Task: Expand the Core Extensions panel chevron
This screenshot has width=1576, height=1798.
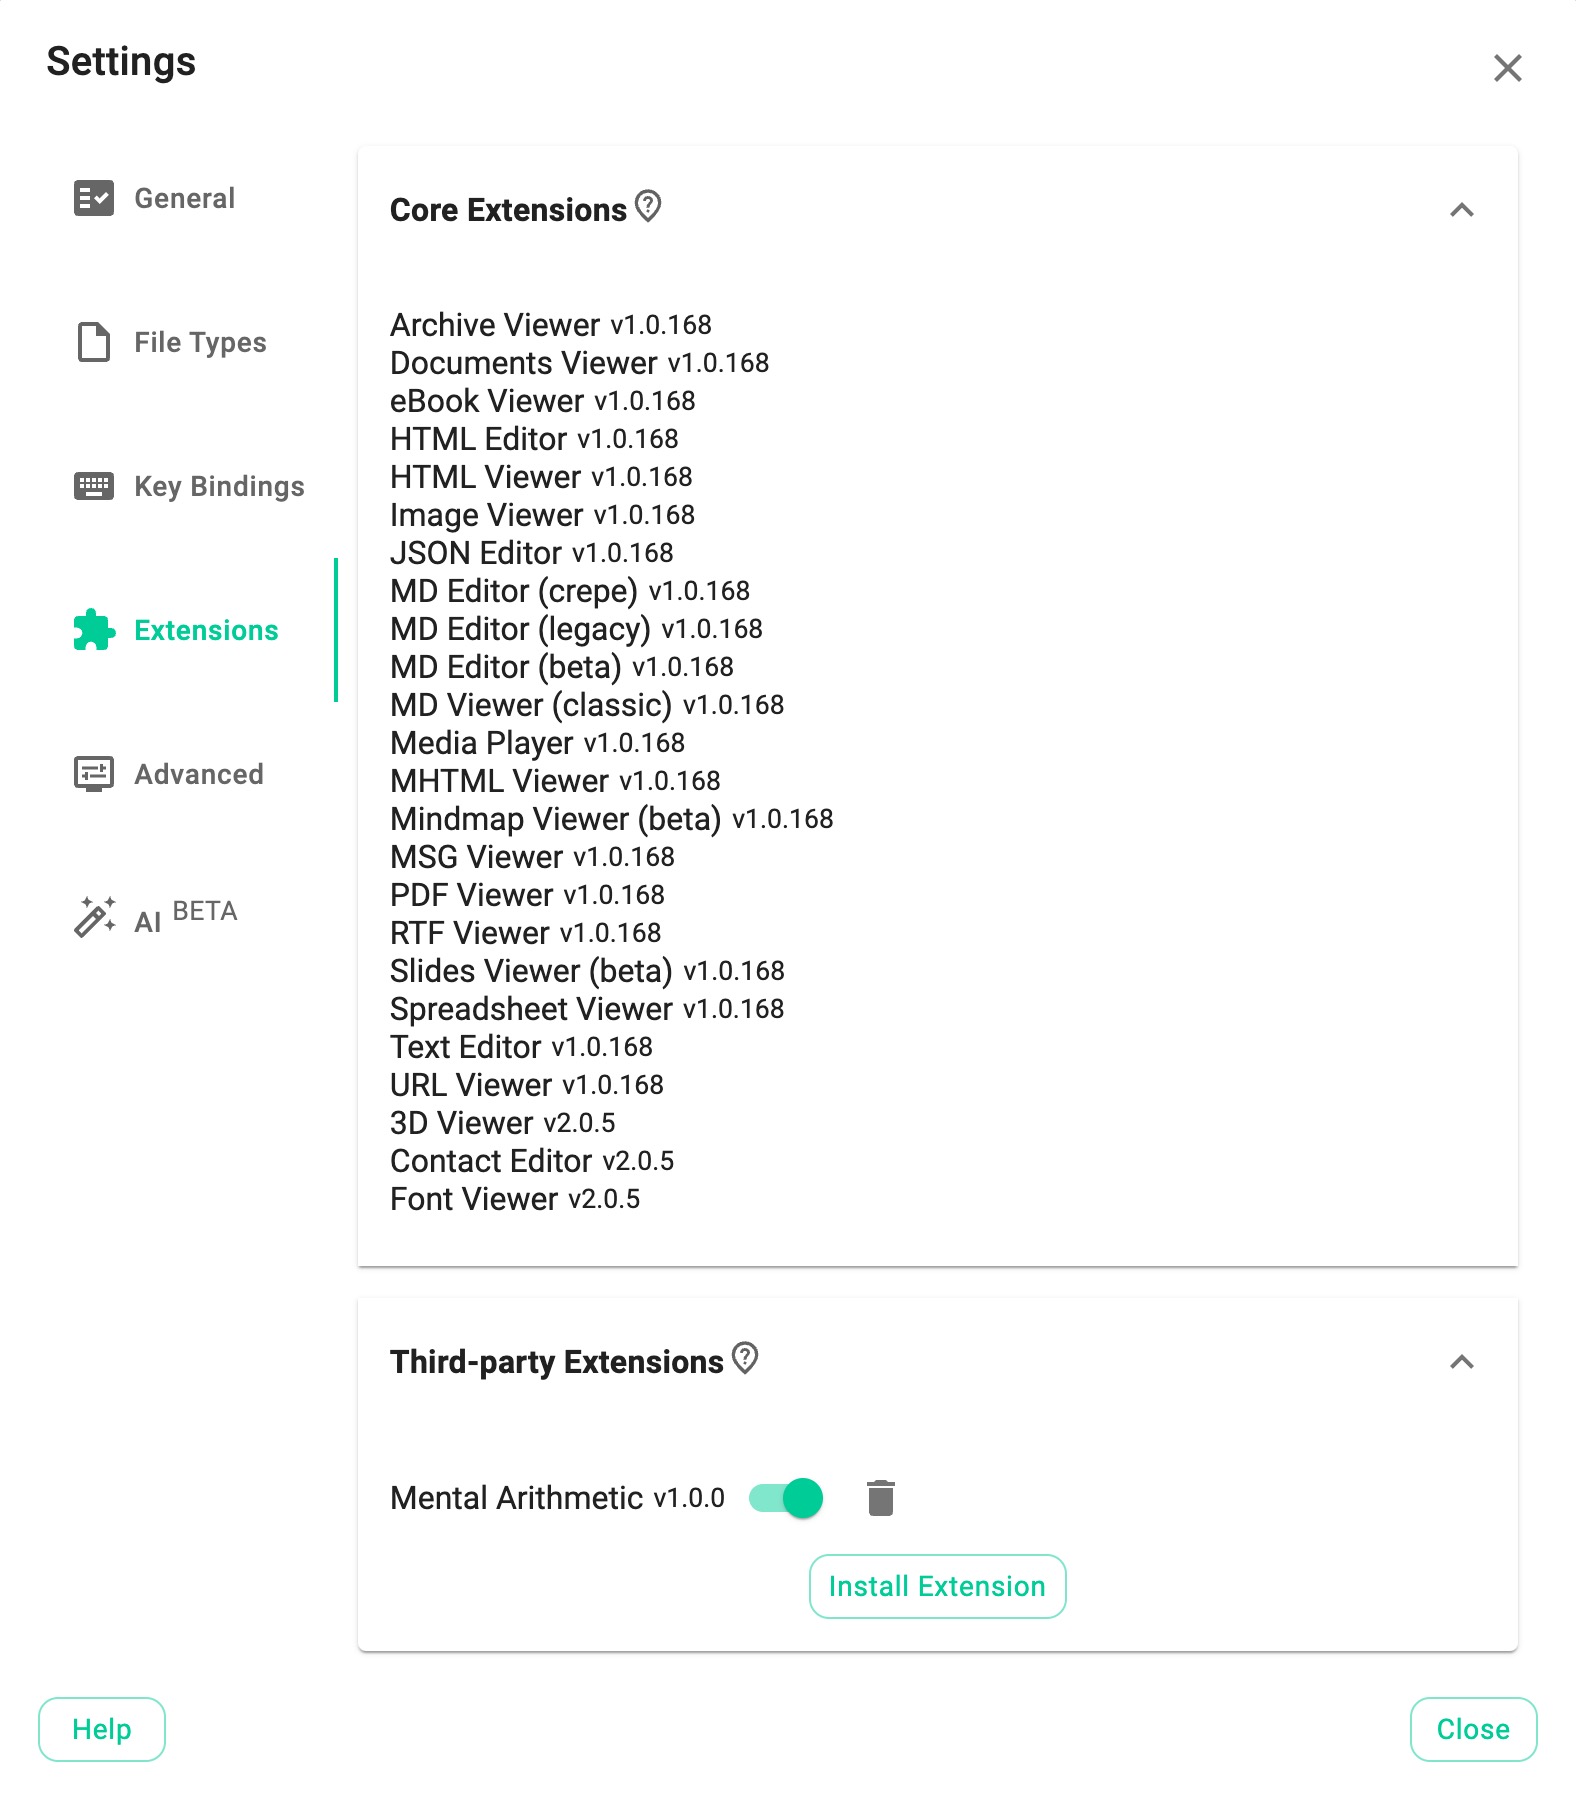Action: coord(1463,210)
